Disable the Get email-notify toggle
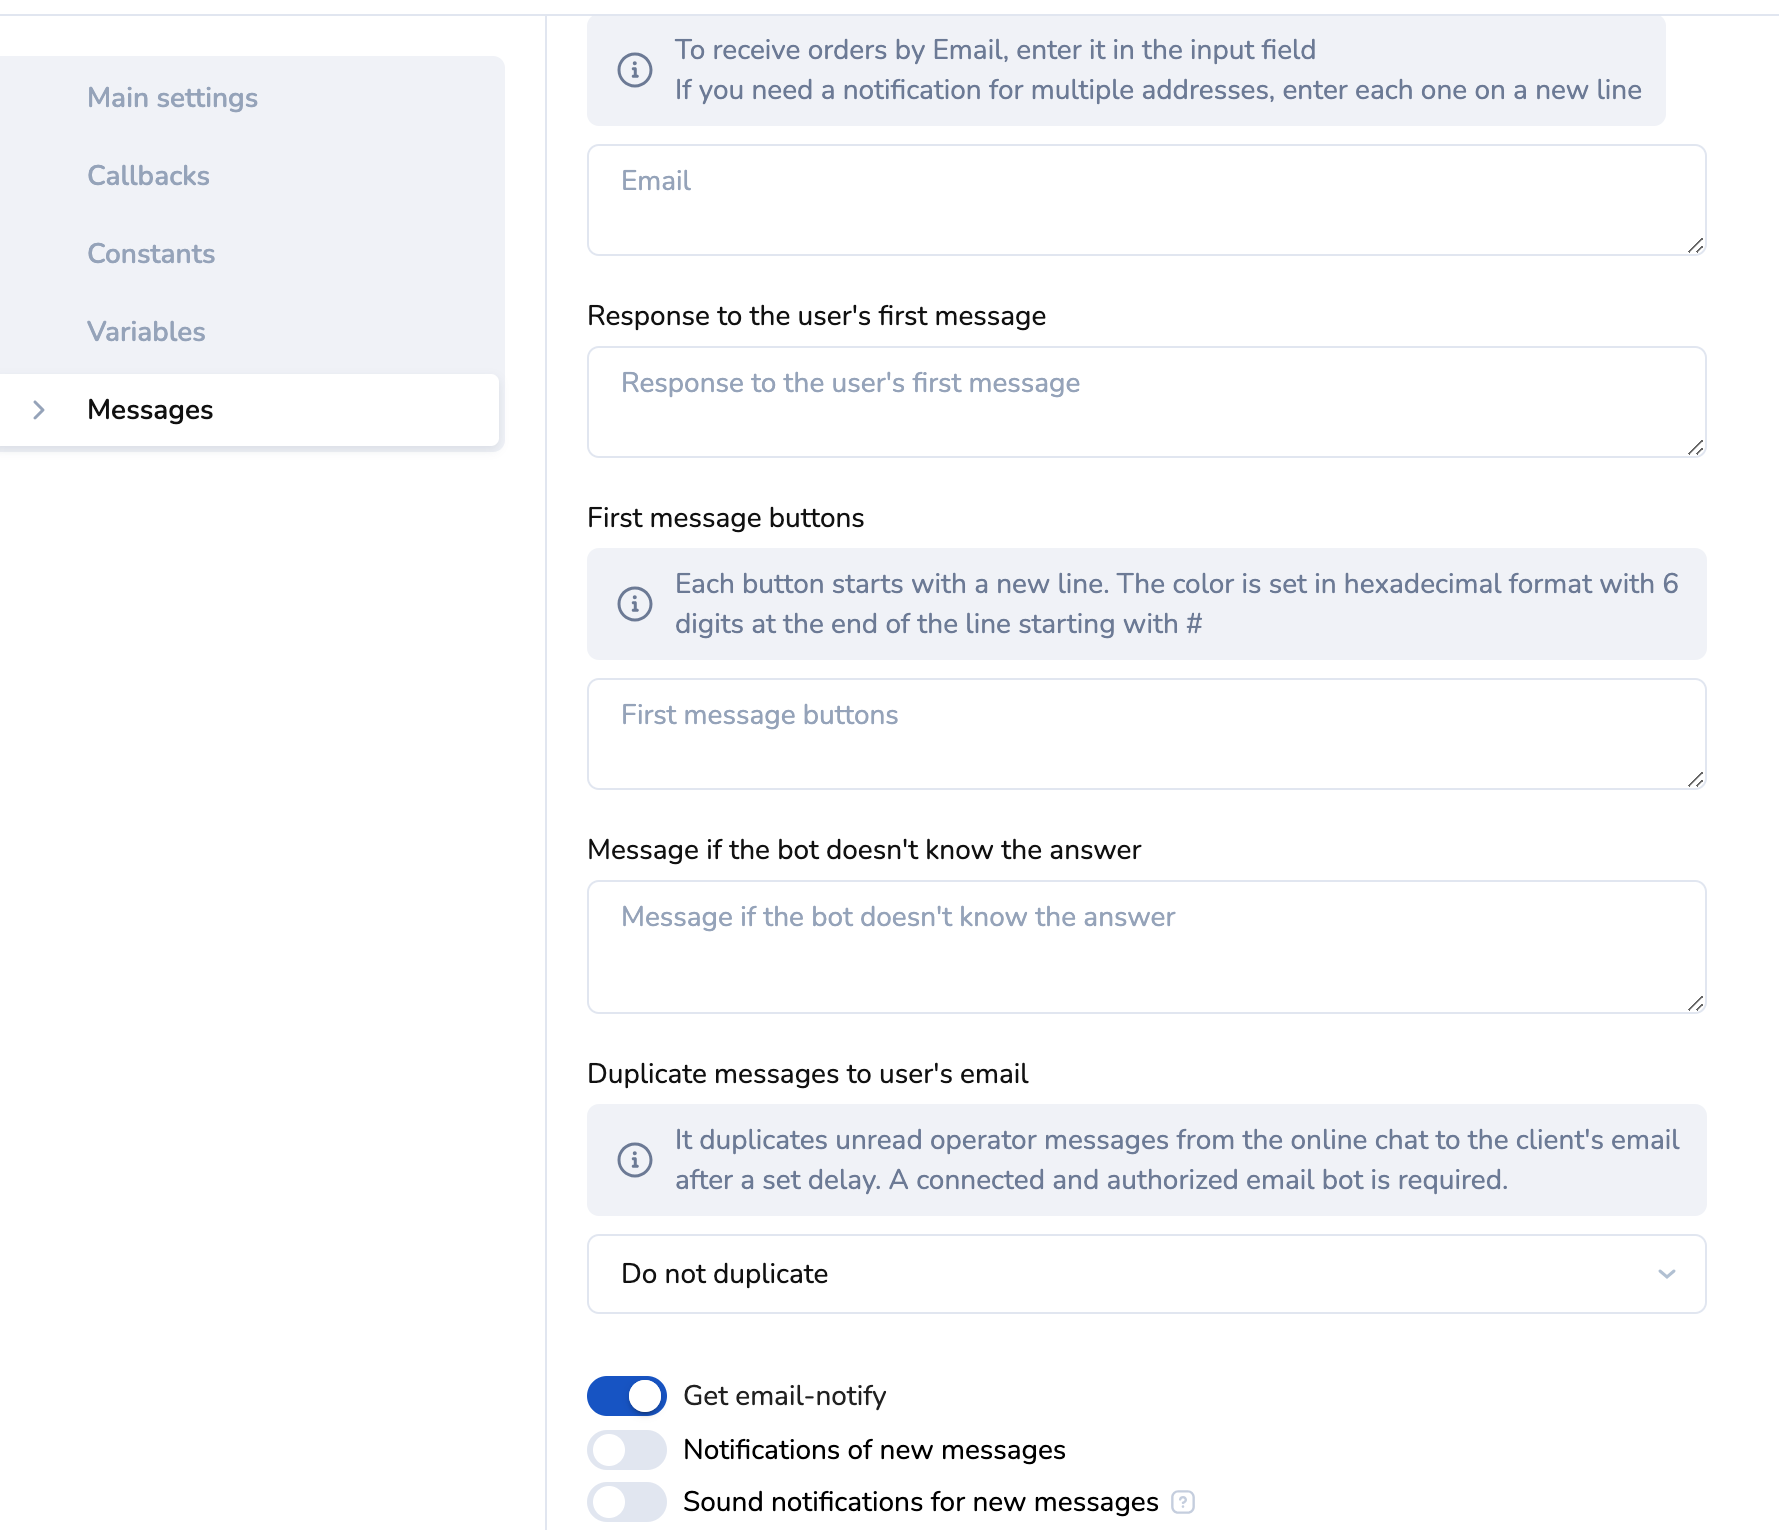The height and width of the screenshot is (1530, 1779). click(x=627, y=1396)
